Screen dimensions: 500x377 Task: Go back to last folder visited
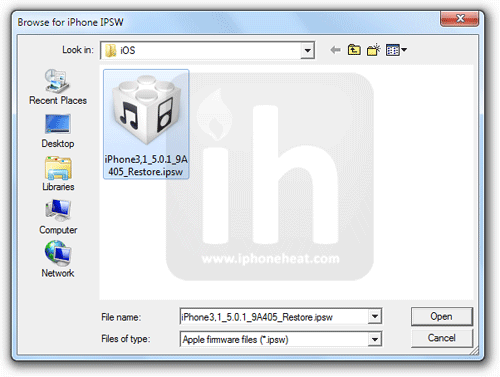pos(335,50)
